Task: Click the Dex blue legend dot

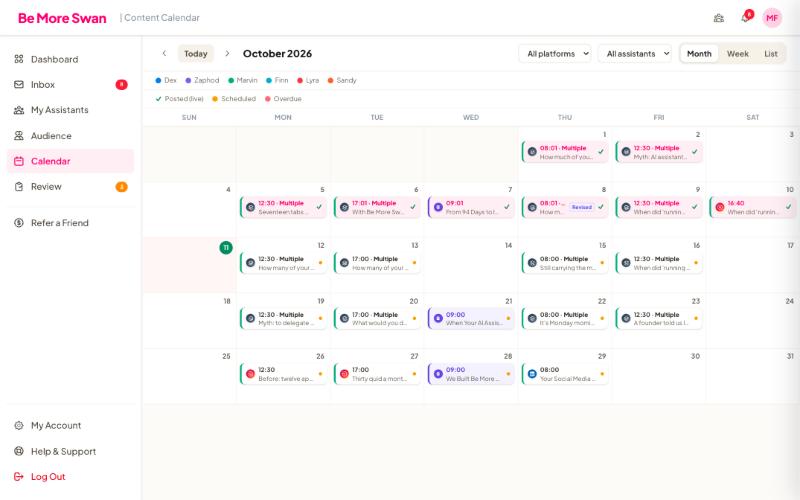Action: 158,81
